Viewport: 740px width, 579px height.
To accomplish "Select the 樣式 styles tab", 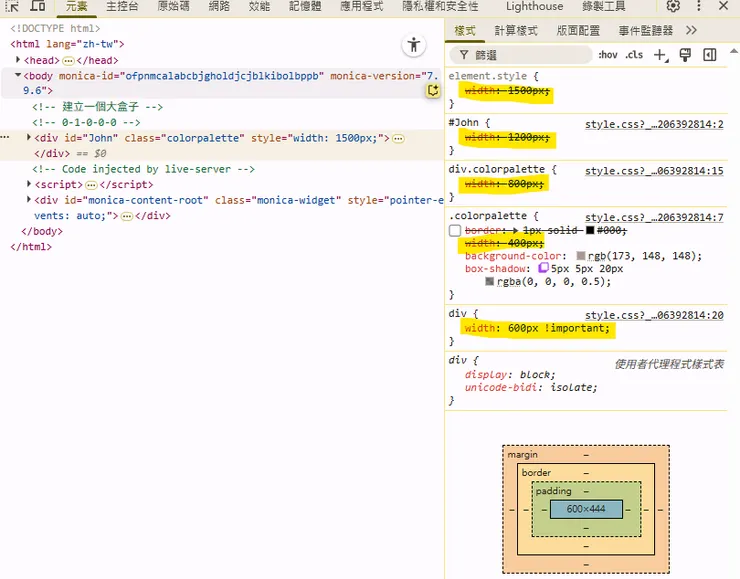I will (x=465, y=31).
